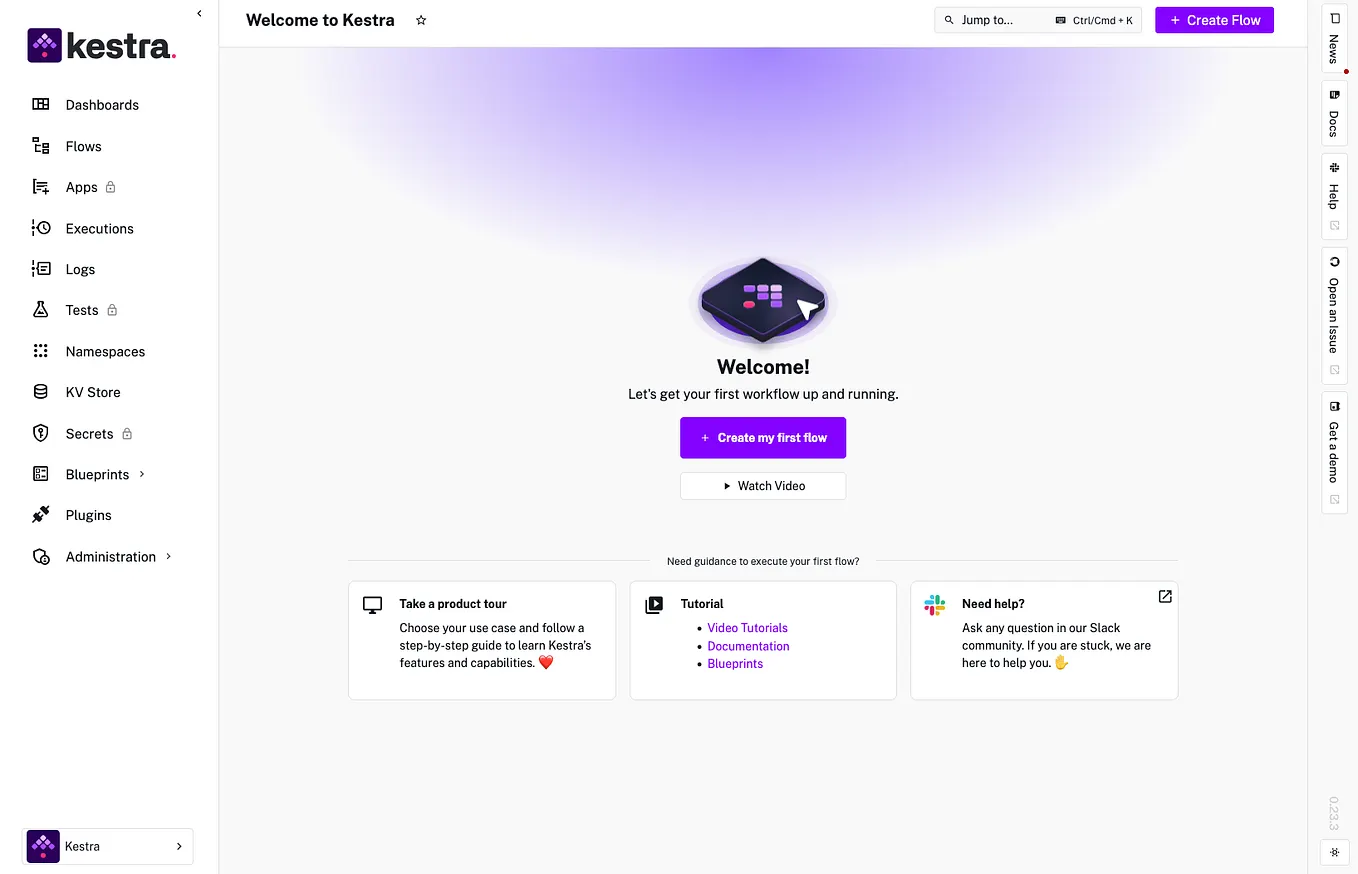Click the Create my first flow button
This screenshot has width=1358, height=874.
point(763,438)
